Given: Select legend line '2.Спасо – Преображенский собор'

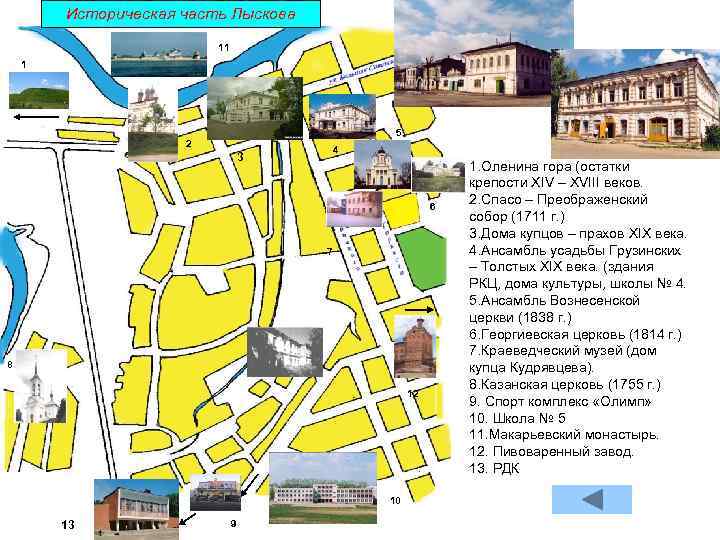Looking at the screenshot, I should [558, 208].
